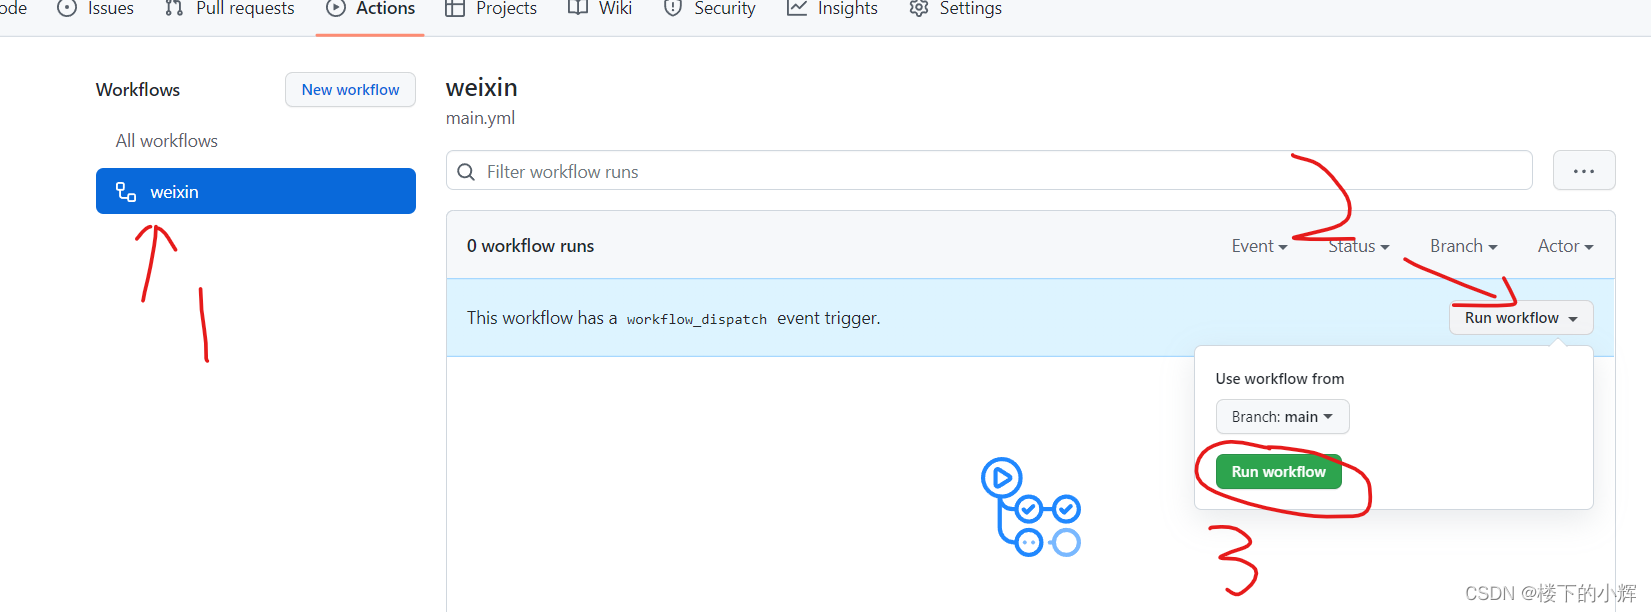Image resolution: width=1651 pixels, height=612 pixels.
Task: Click the 'Use workflow from' label
Action: pyautogui.click(x=1280, y=379)
